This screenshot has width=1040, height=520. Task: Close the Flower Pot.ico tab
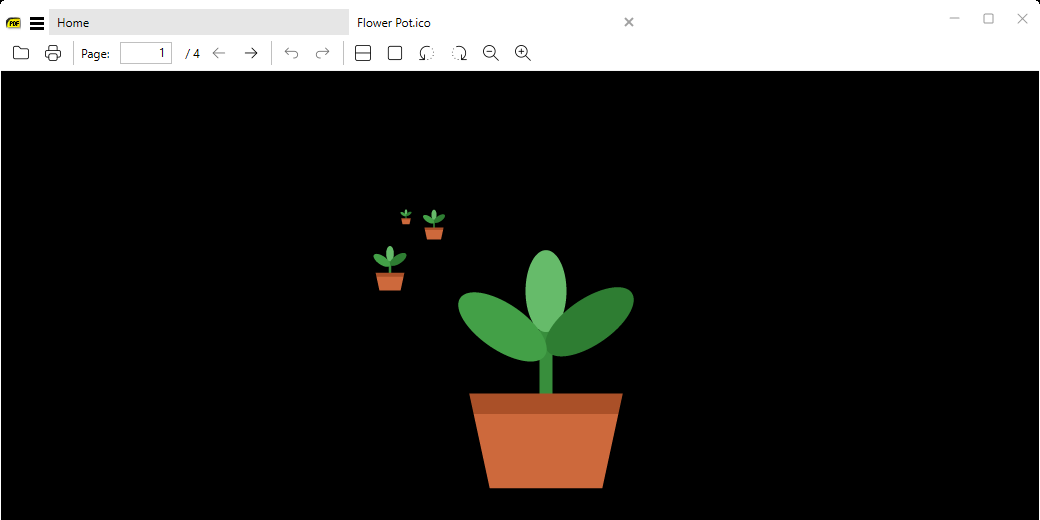[x=629, y=22]
